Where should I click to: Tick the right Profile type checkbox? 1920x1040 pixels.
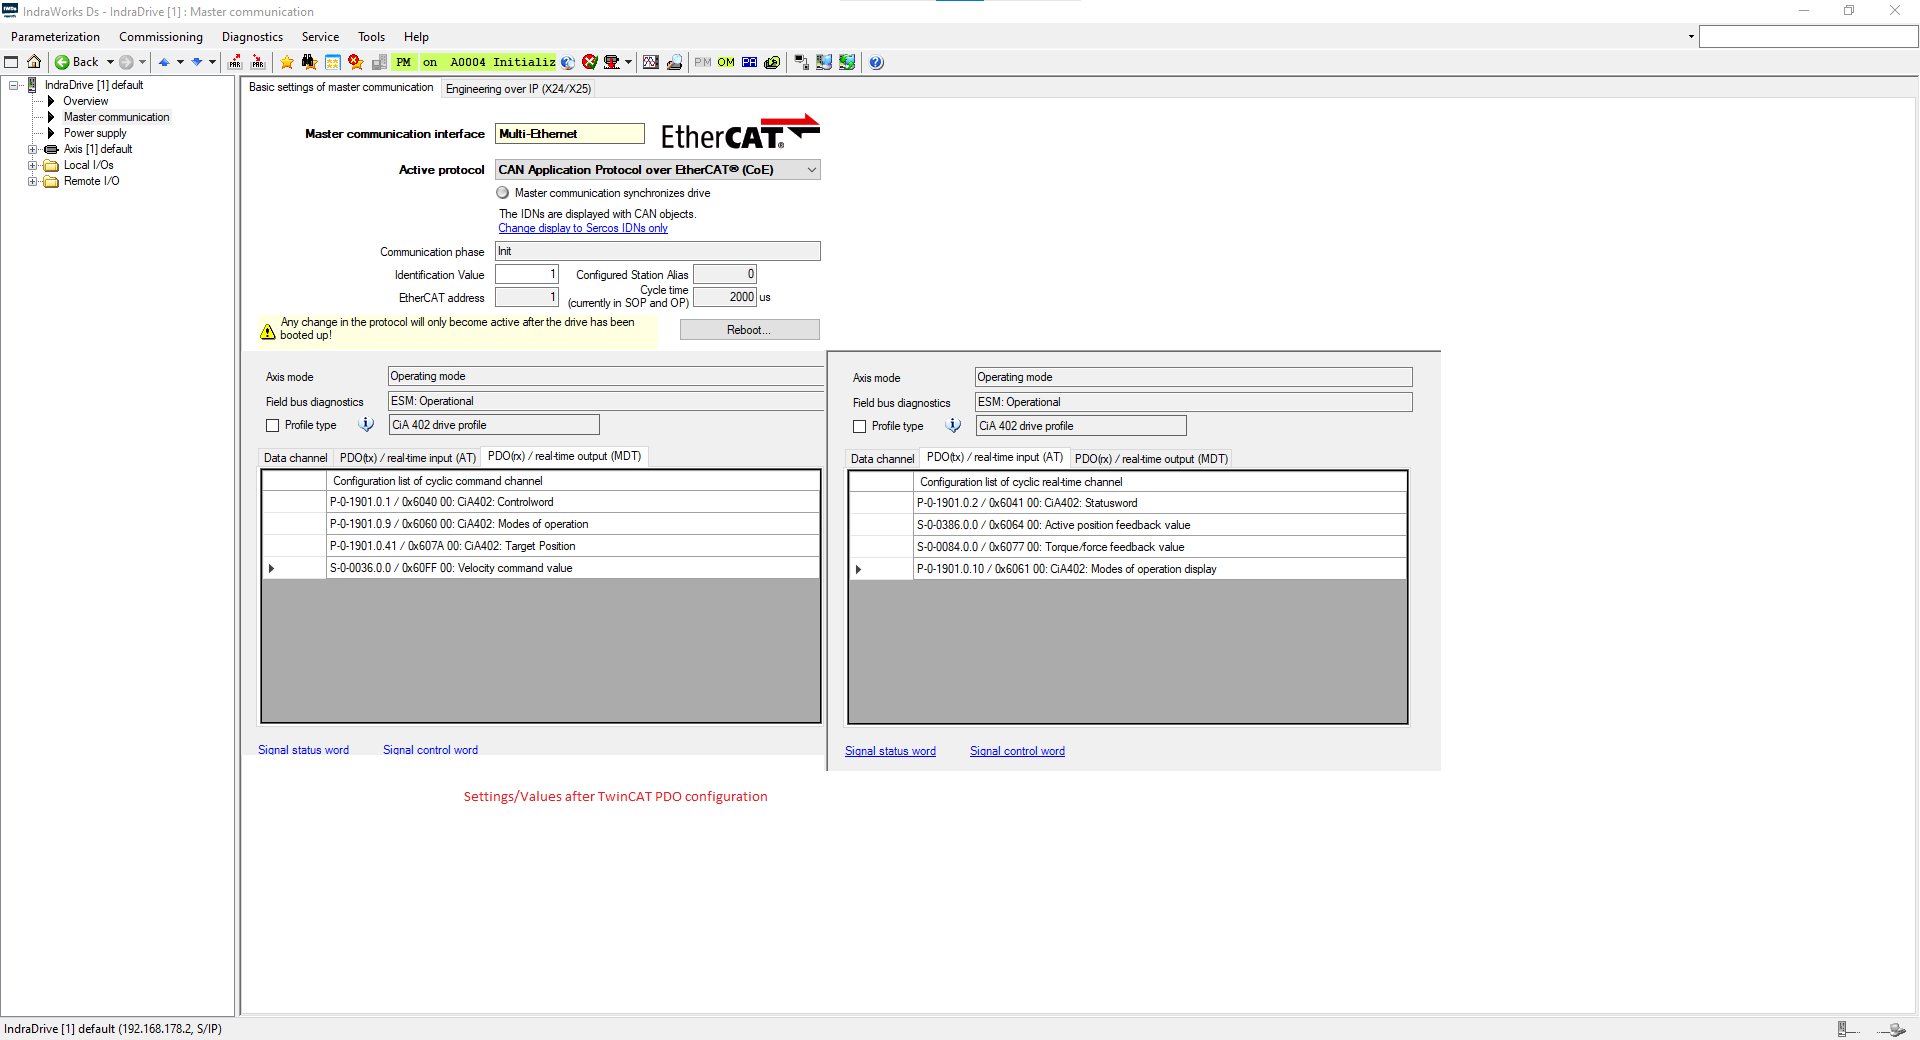point(859,426)
